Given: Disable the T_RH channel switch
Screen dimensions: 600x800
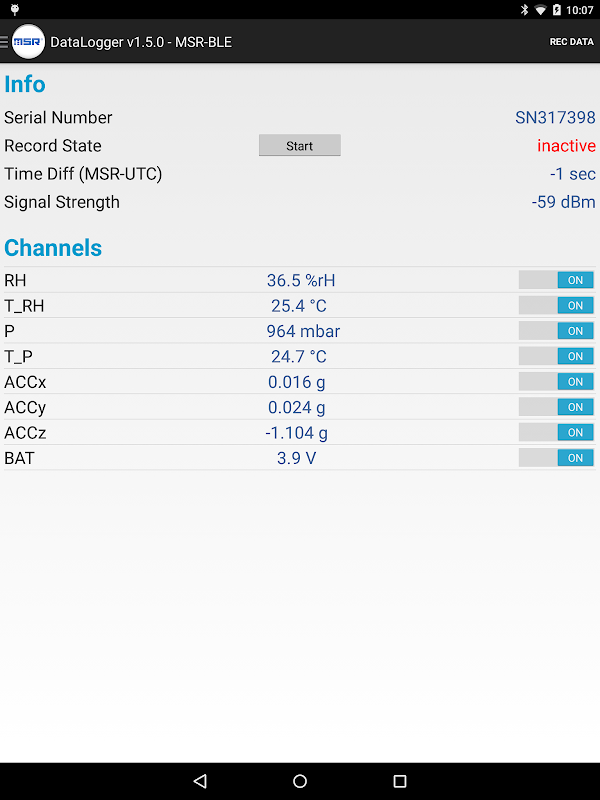Looking at the screenshot, I should [556, 305].
